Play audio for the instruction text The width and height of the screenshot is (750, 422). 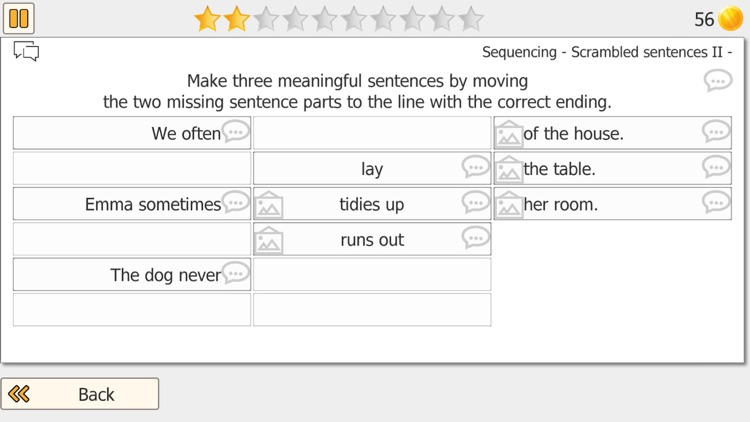click(717, 80)
